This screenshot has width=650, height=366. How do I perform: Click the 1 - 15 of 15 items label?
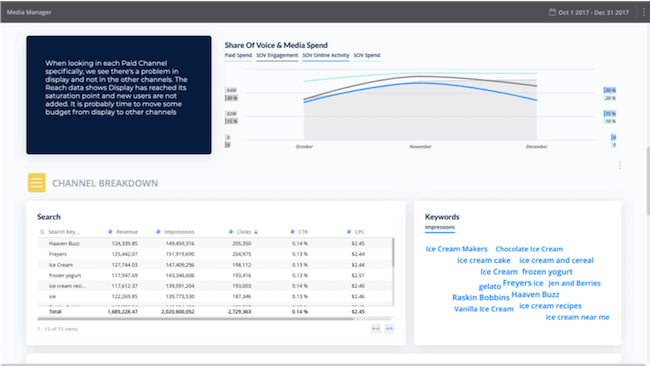pyautogui.click(x=58, y=329)
